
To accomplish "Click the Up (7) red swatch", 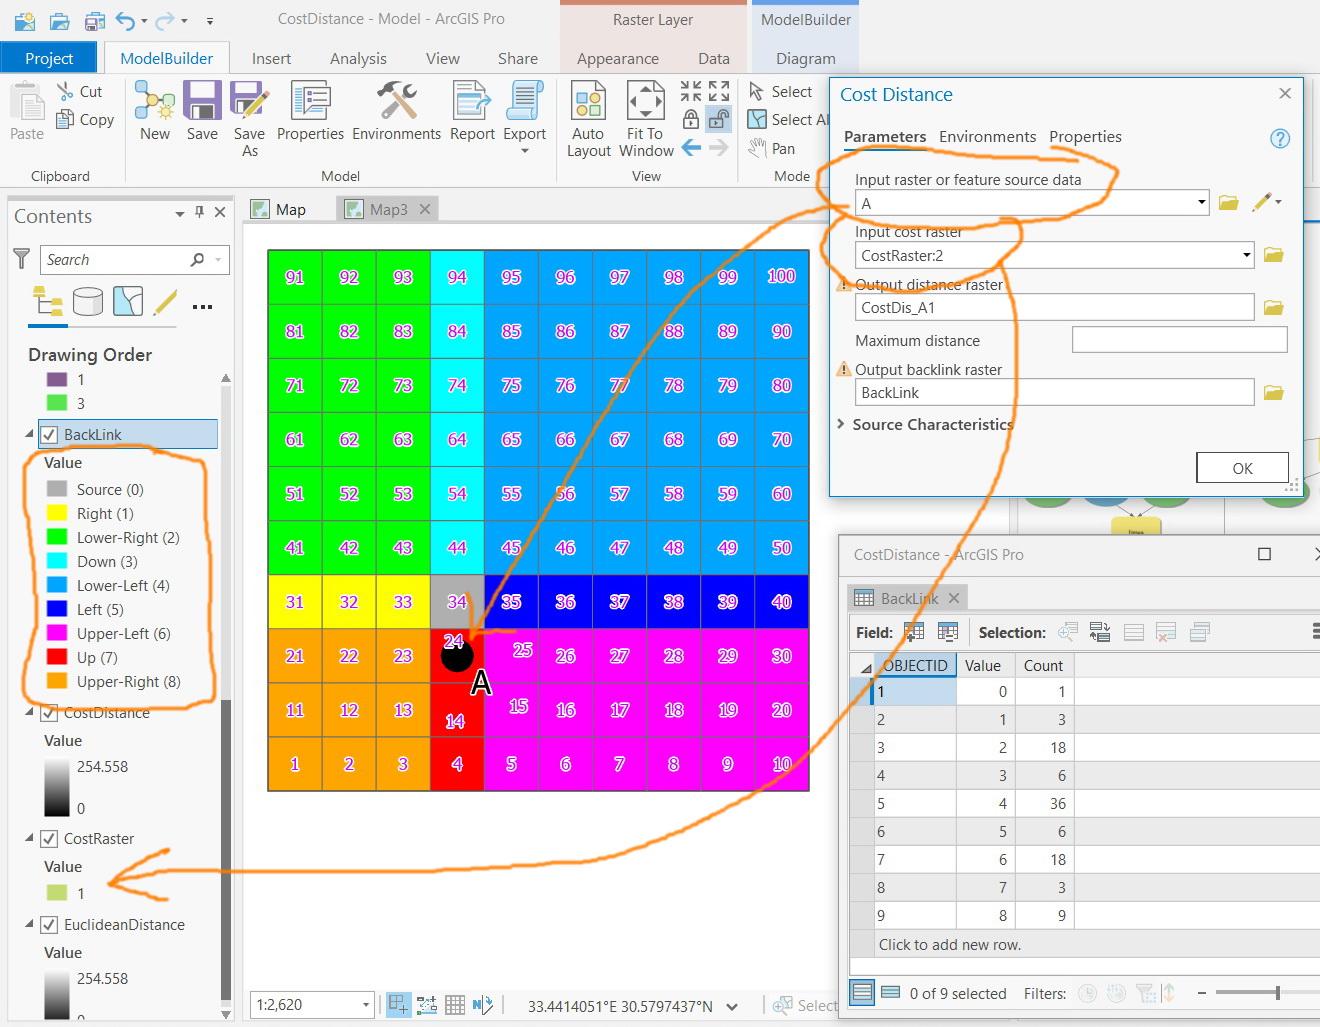I will click(x=57, y=658).
